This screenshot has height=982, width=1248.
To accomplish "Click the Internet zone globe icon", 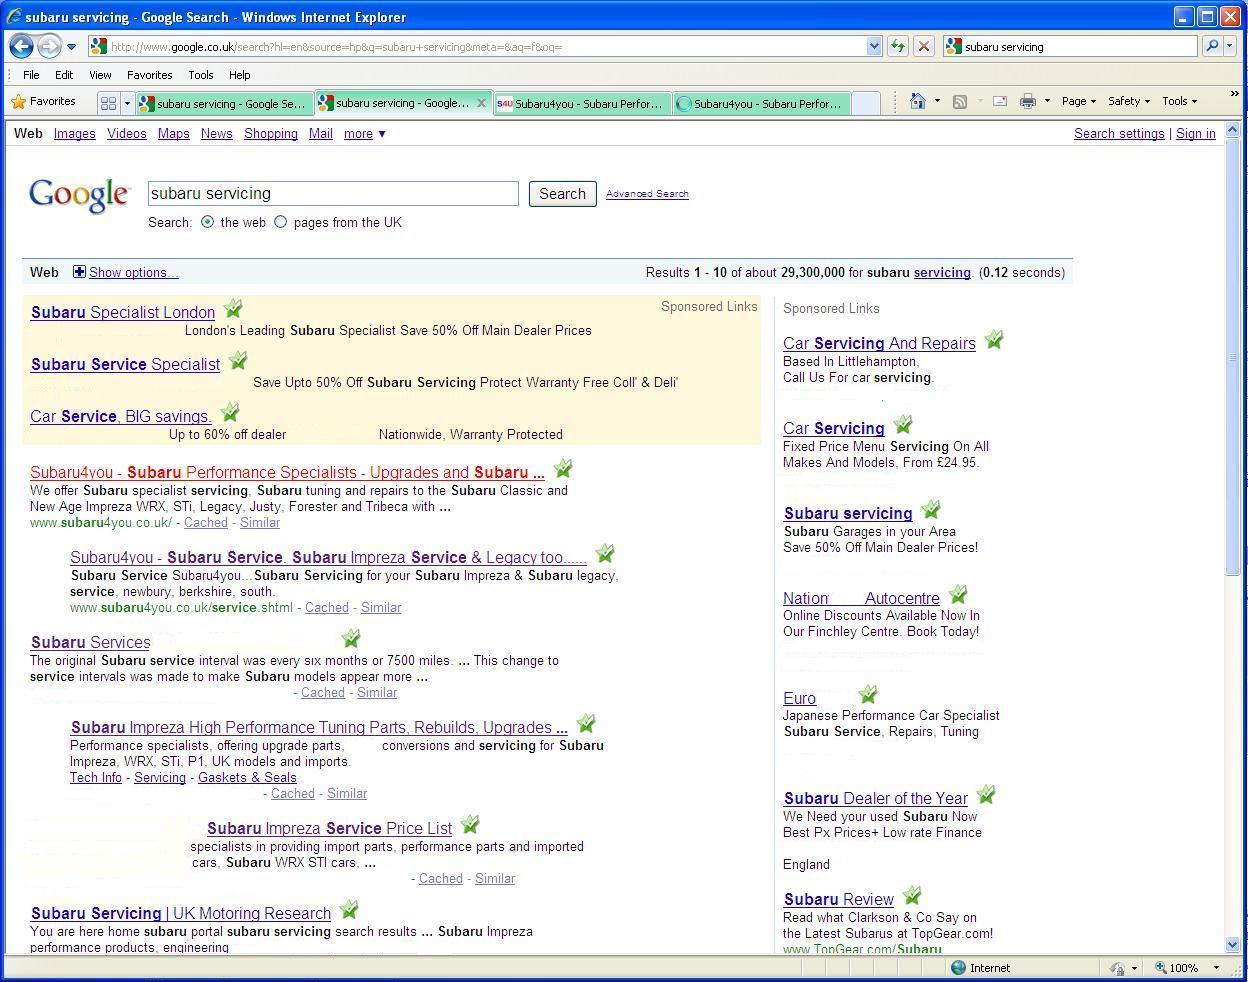I will tap(958, 967).
